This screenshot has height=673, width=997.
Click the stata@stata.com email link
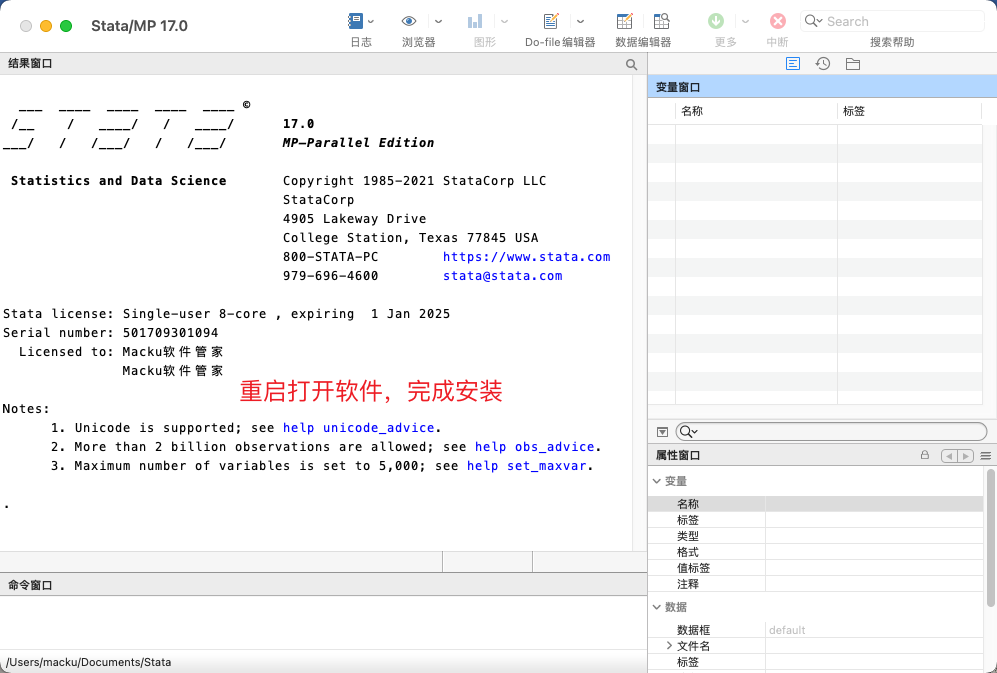pos(502,276)
